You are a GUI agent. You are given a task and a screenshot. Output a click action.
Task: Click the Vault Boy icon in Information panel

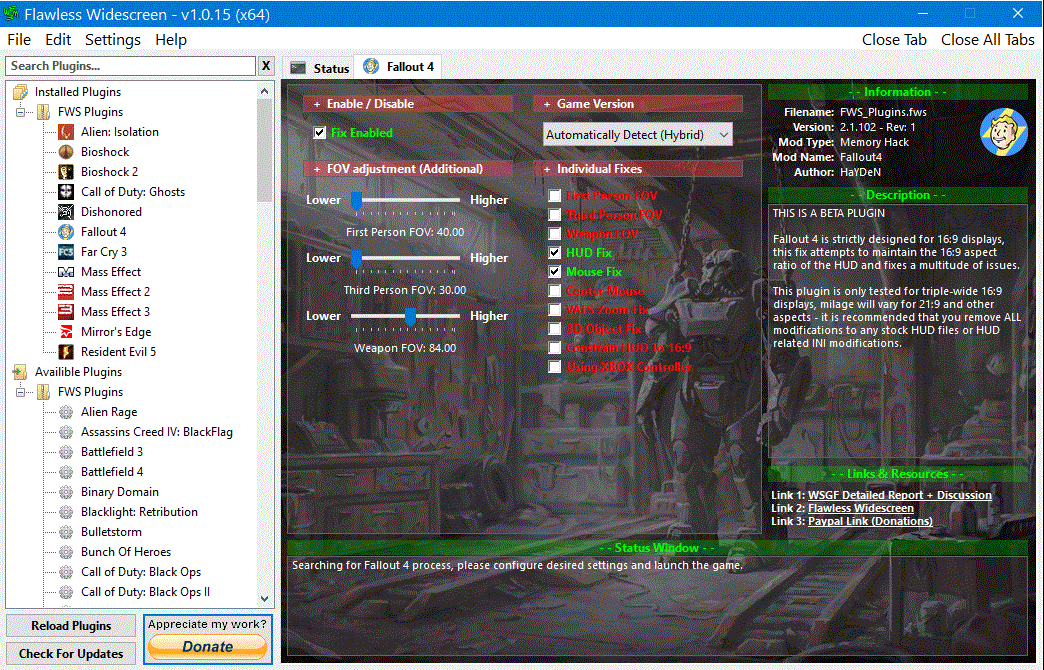[x=1003, y=132]
